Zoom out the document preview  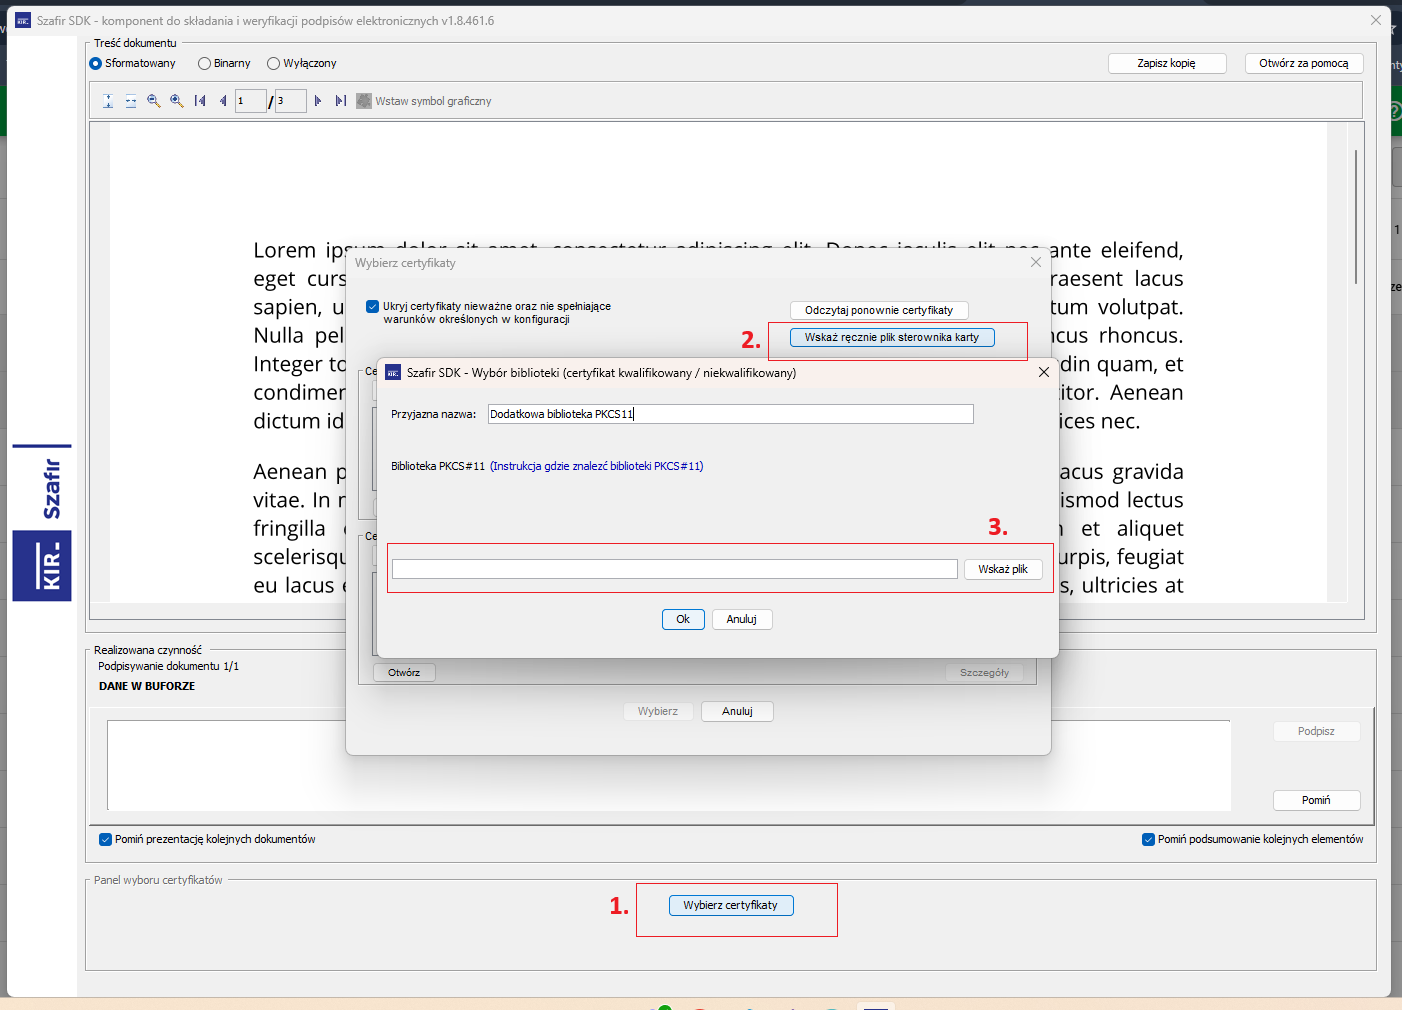[x=154, y=101]
